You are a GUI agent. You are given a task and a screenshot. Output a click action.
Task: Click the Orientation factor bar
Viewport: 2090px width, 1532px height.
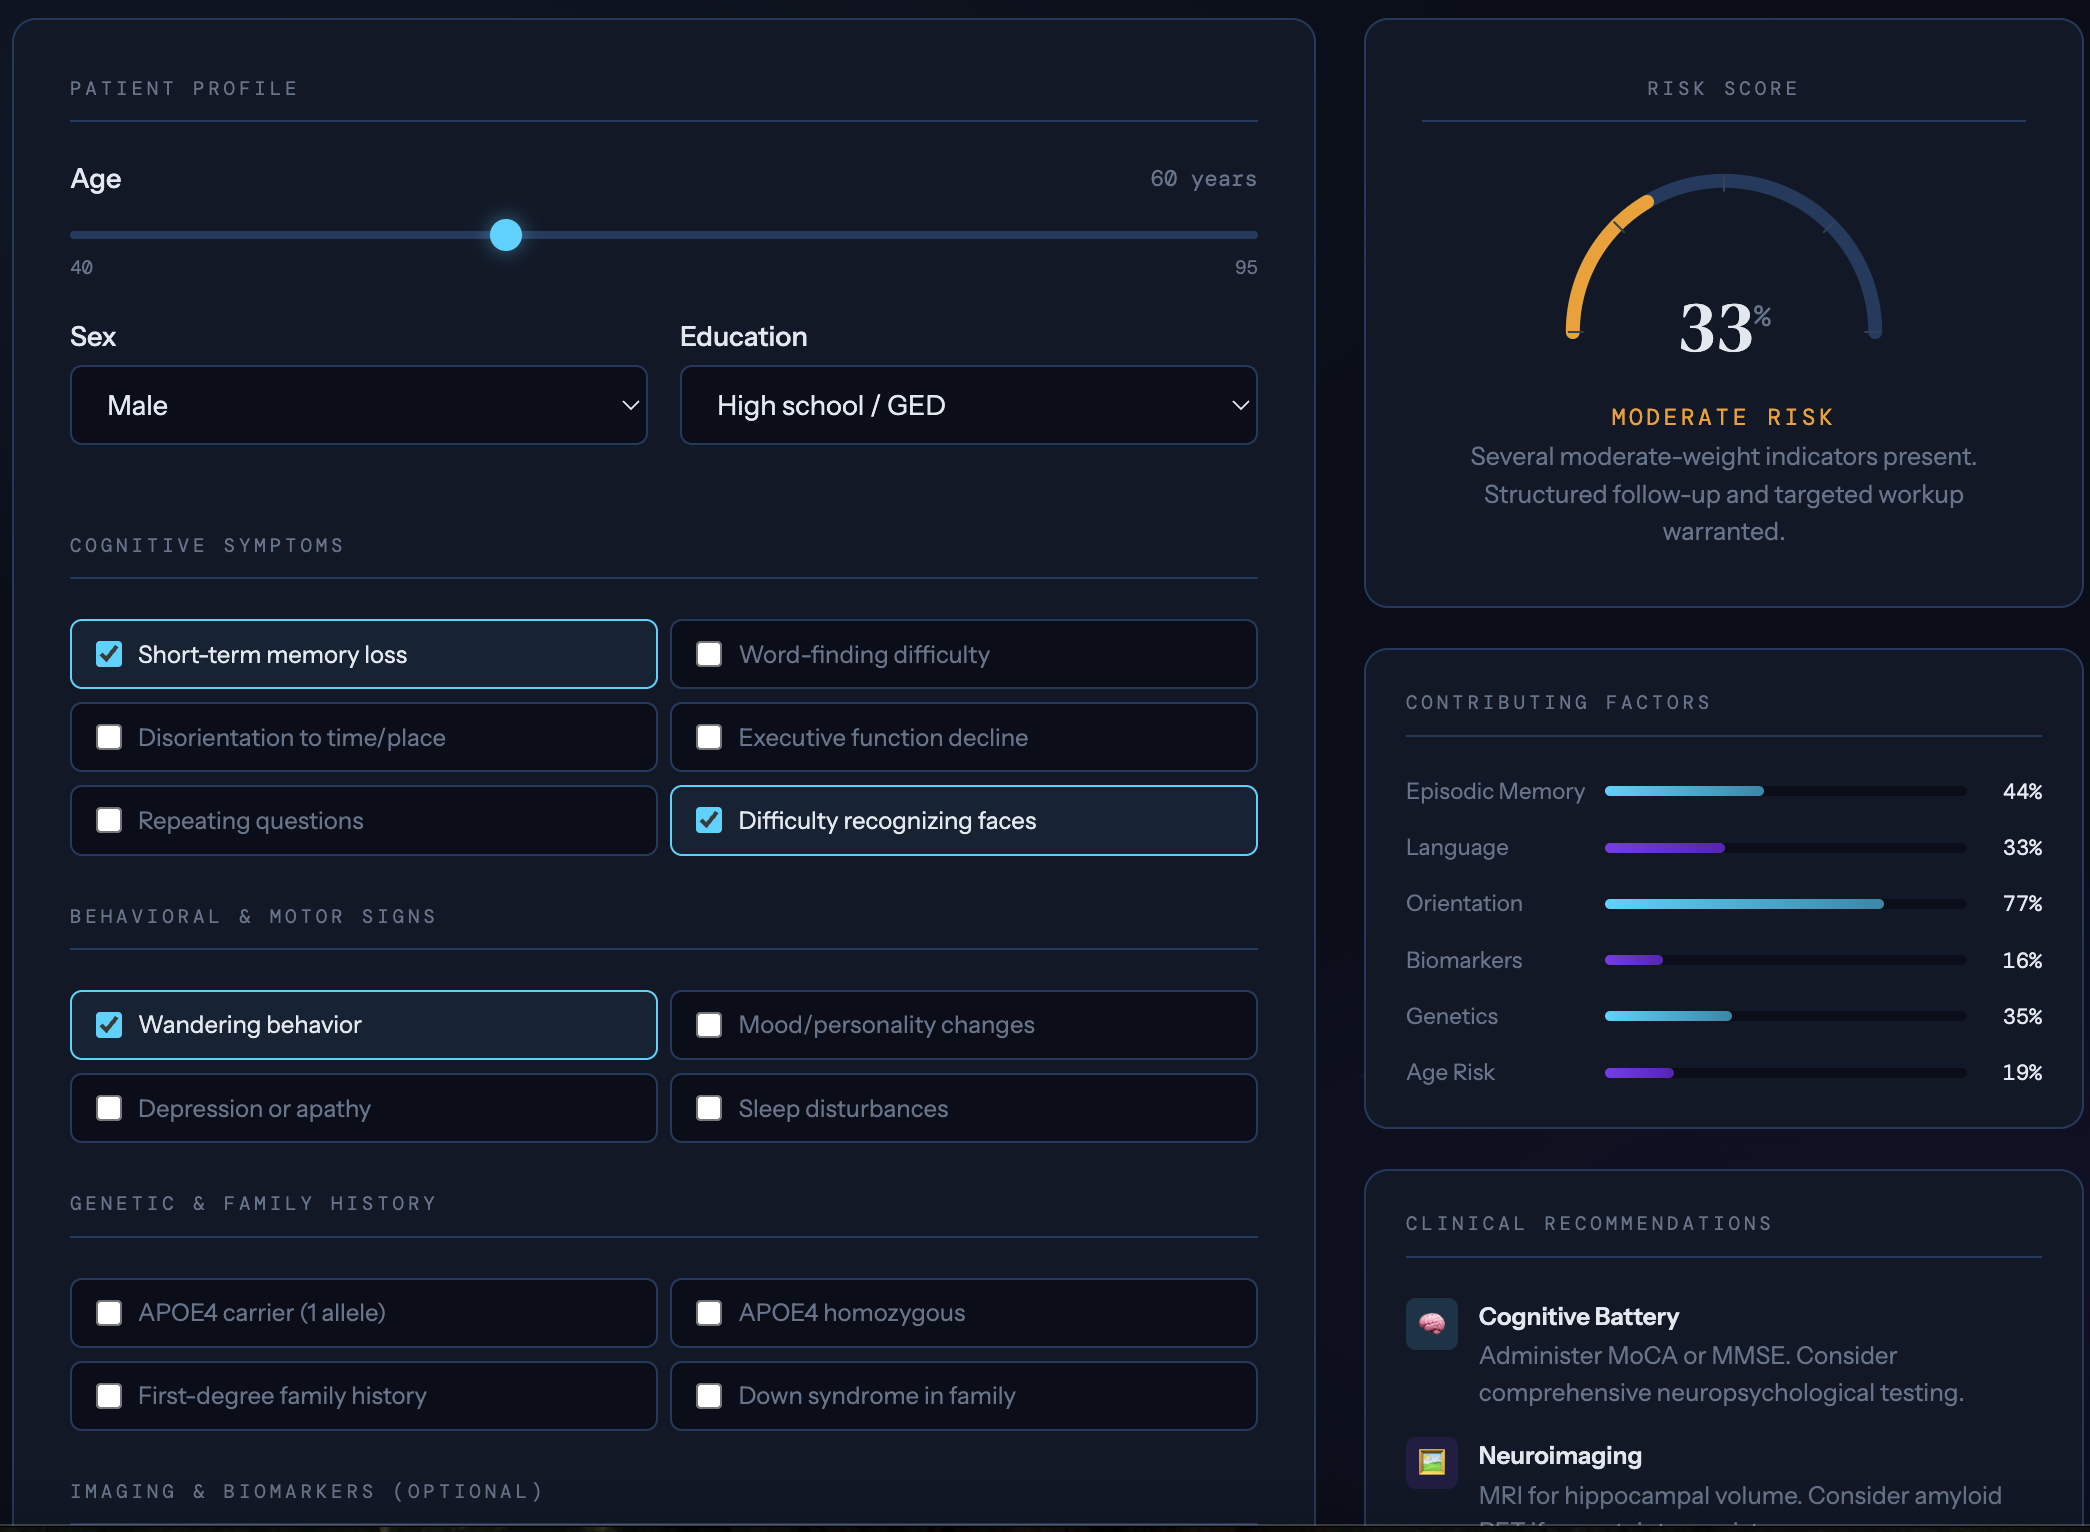click(1784, 904)
